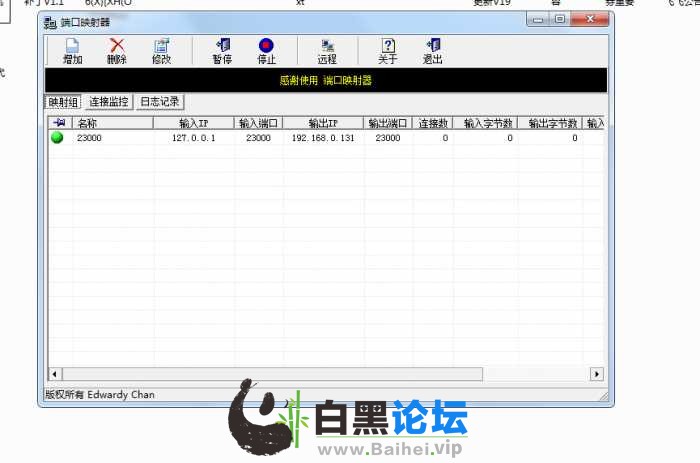Viewport: 700px width, 463px height.
Task: Click the 连接数 column header
Action: [x=432, y=123]
